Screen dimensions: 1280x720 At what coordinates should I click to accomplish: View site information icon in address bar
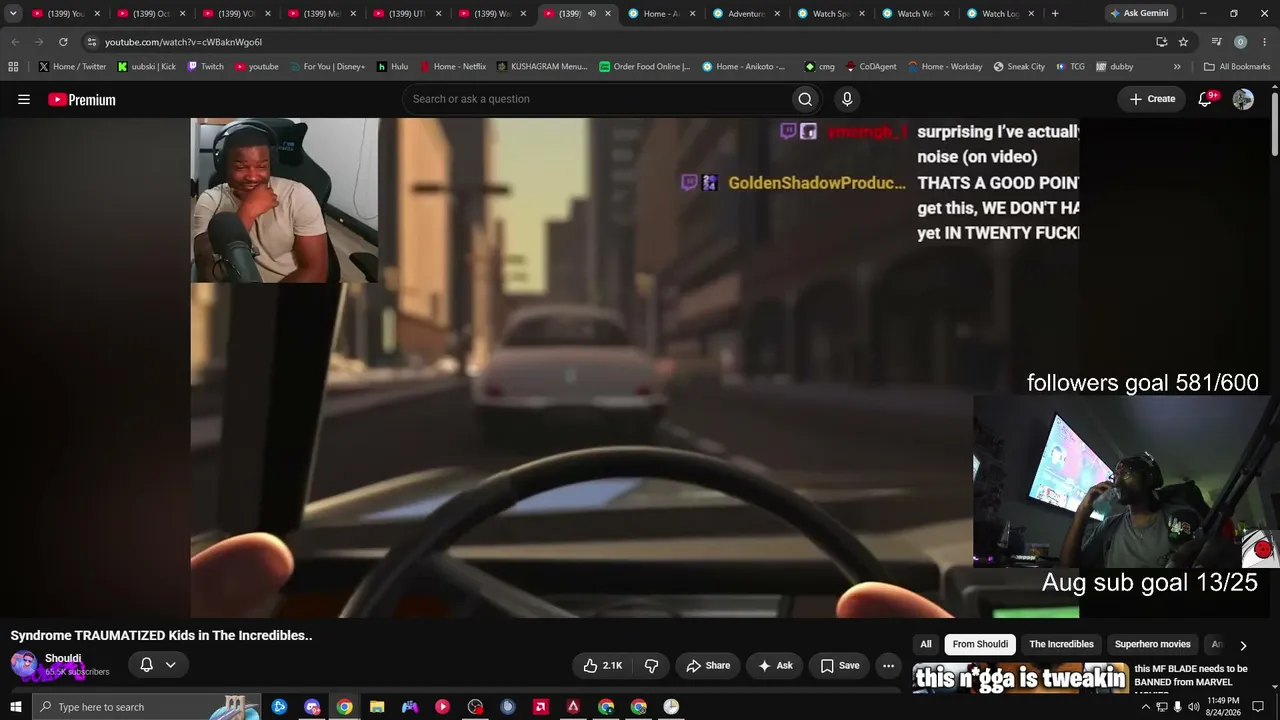click(x=92, y=42)
